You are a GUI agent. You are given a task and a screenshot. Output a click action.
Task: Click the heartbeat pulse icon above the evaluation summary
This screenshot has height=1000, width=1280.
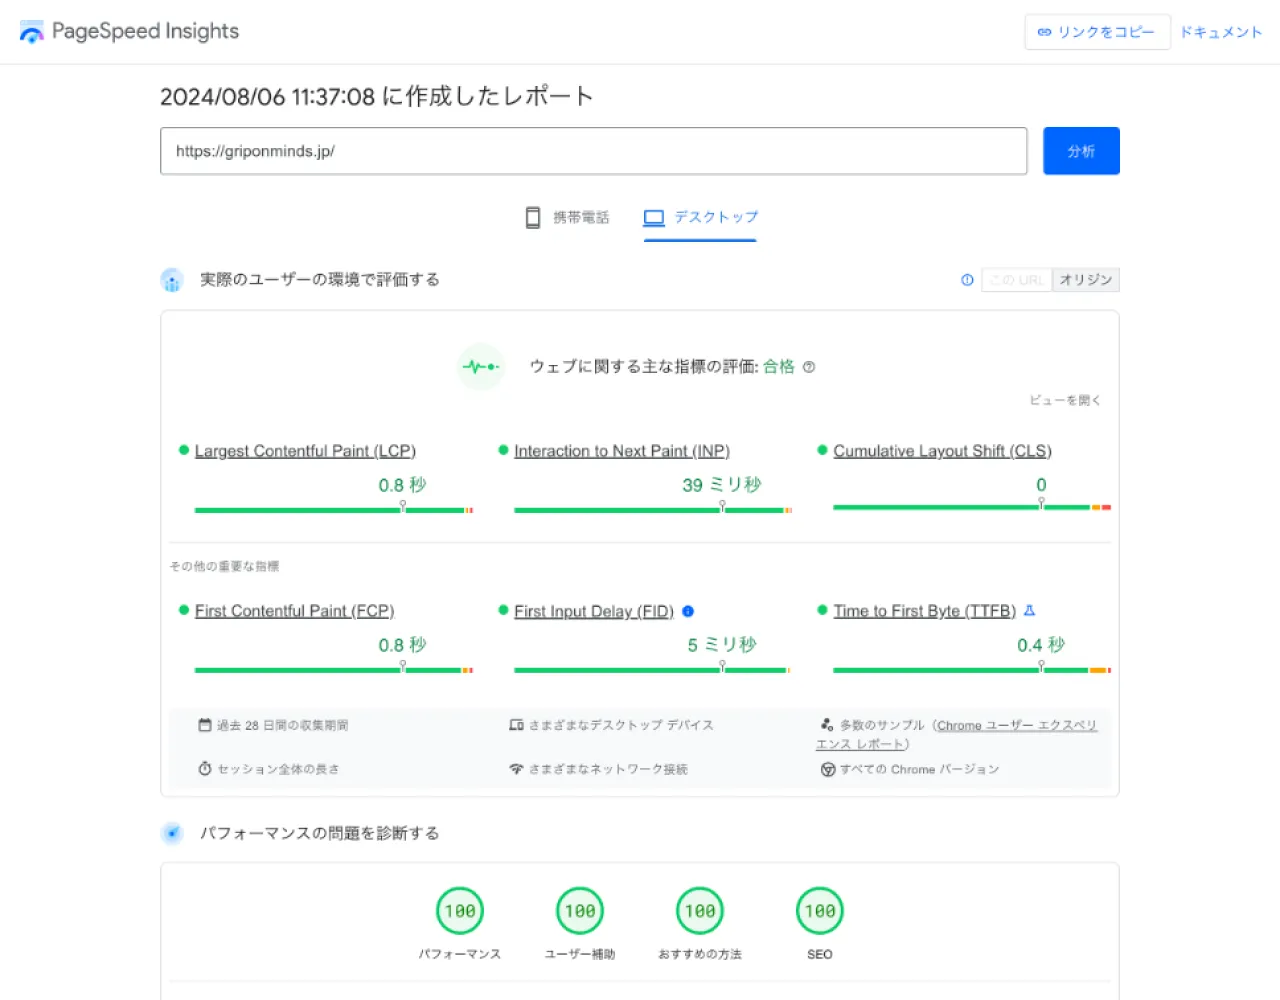pos(481,367)
